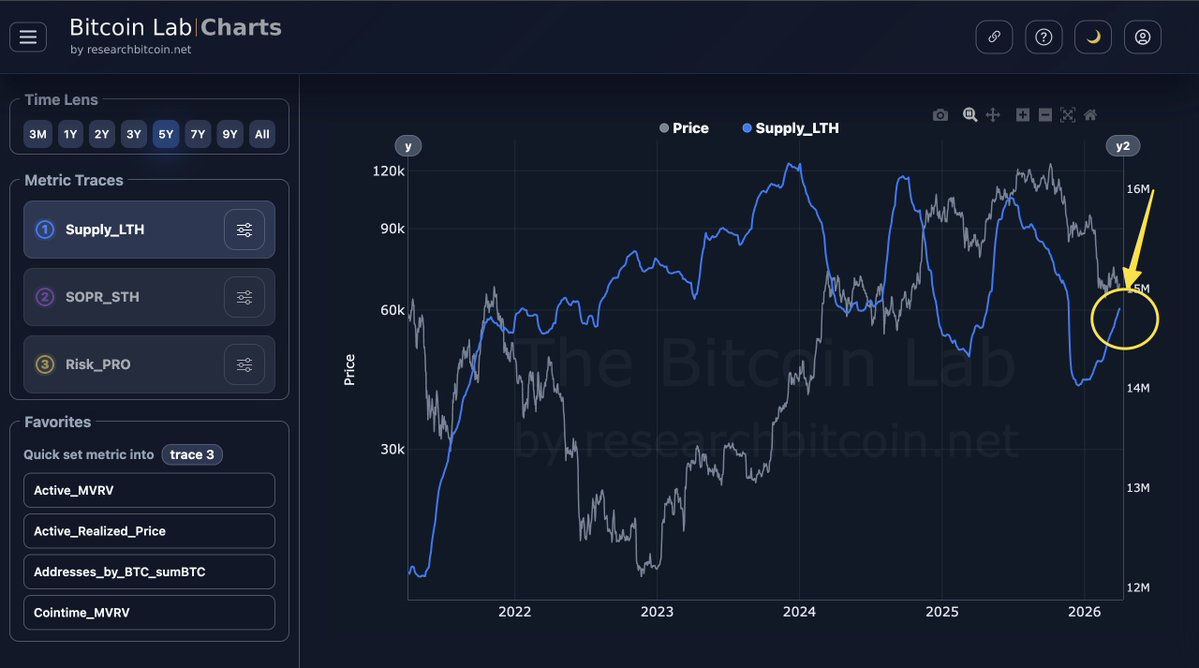Switch time lens to 3Y
The width and height of the screenshot is (1199, 668).
pyautogui.click(x=134, y=134)
